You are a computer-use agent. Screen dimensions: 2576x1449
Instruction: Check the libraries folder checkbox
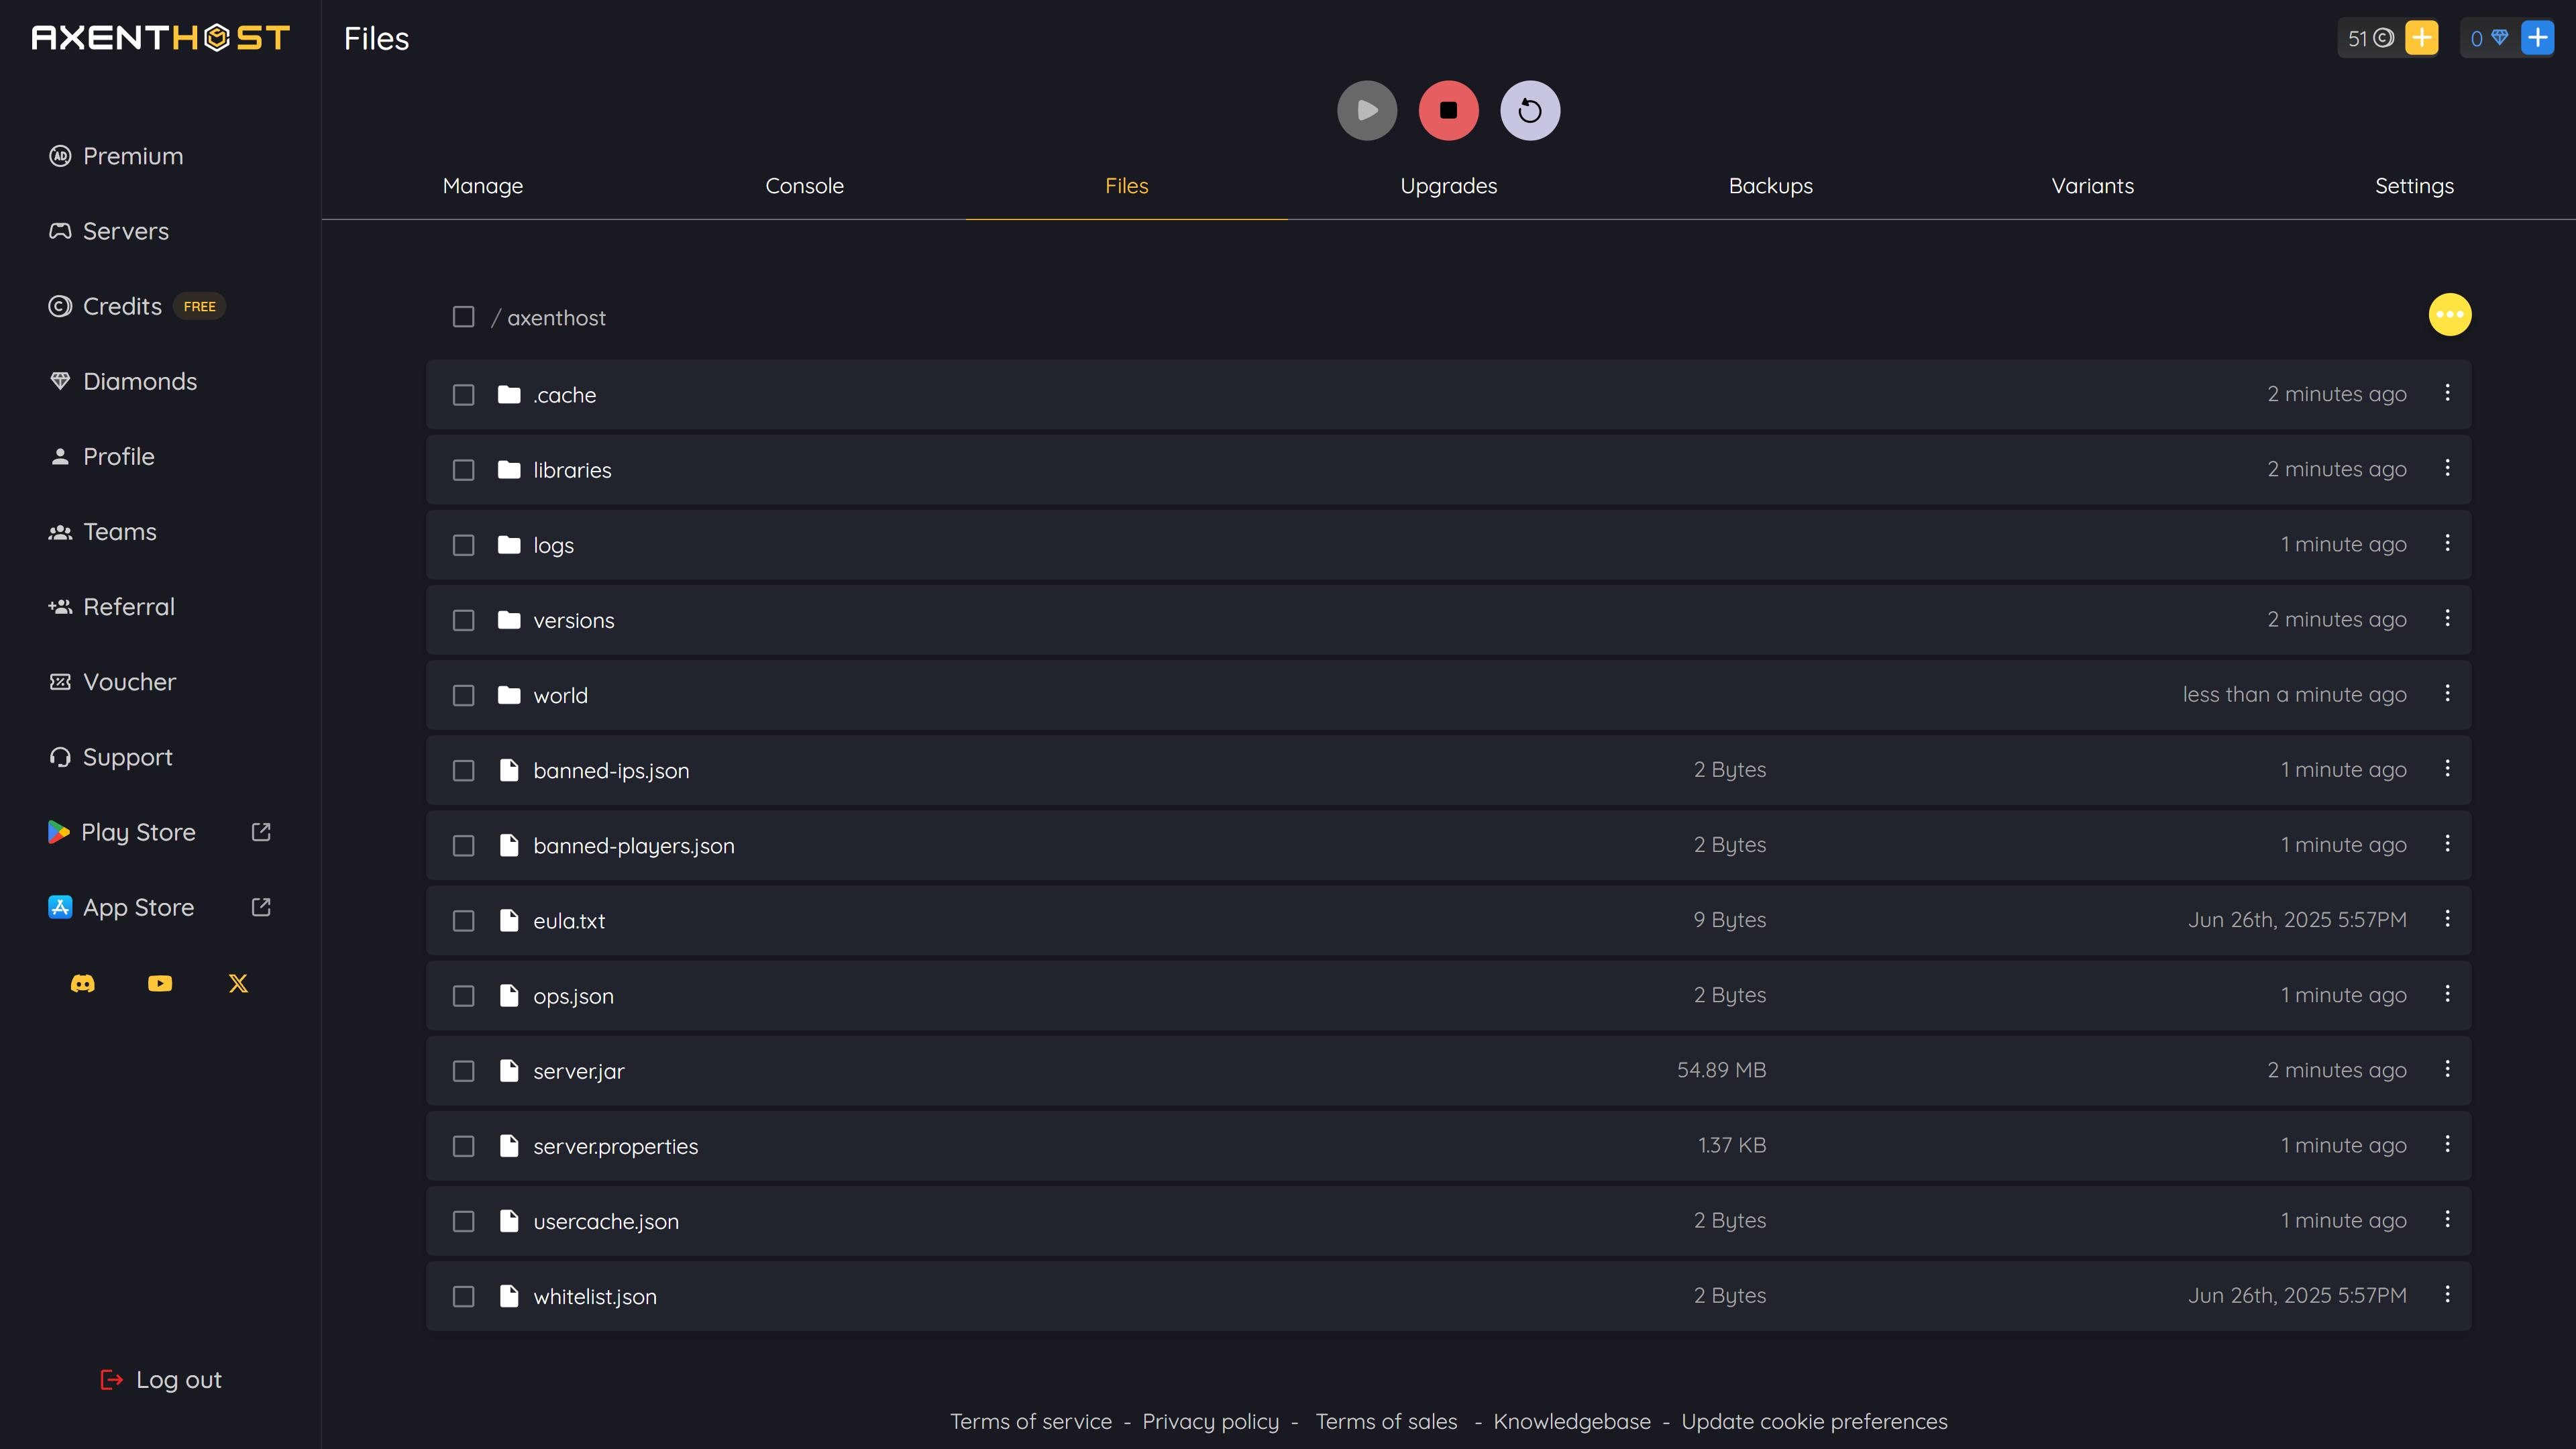[x=463, y=470]
